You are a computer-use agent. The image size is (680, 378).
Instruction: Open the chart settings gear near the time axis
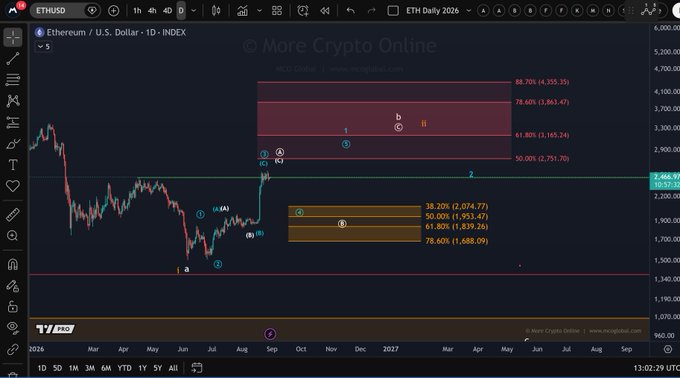668,349
